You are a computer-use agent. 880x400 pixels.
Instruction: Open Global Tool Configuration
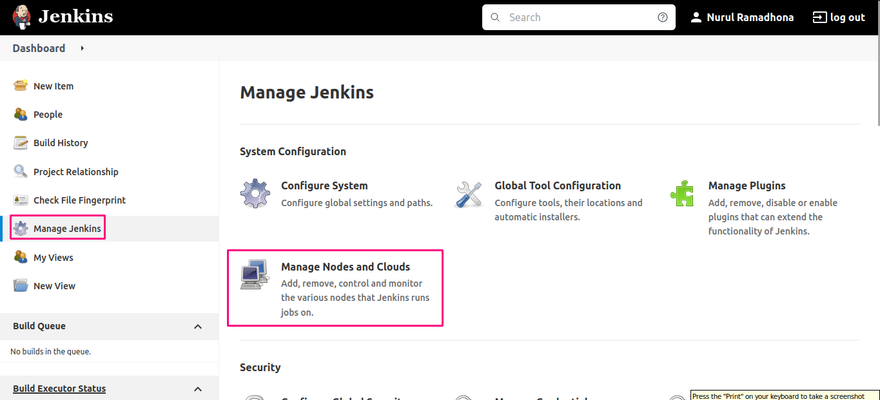tap(558, 186)
